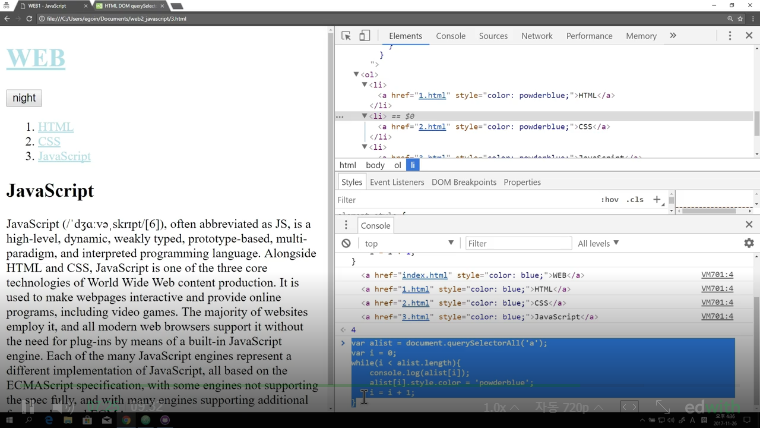Screen dimensions: 760x428
Task: Click index.html link in console output
Action: [425, 275]
